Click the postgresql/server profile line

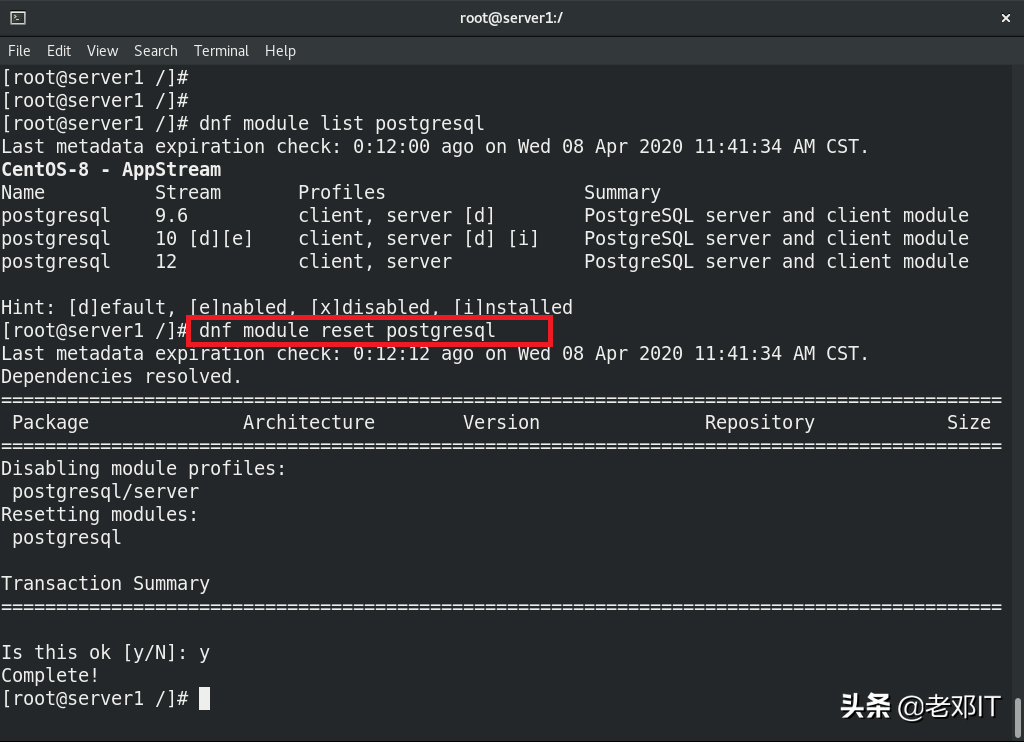click(105, 491)
